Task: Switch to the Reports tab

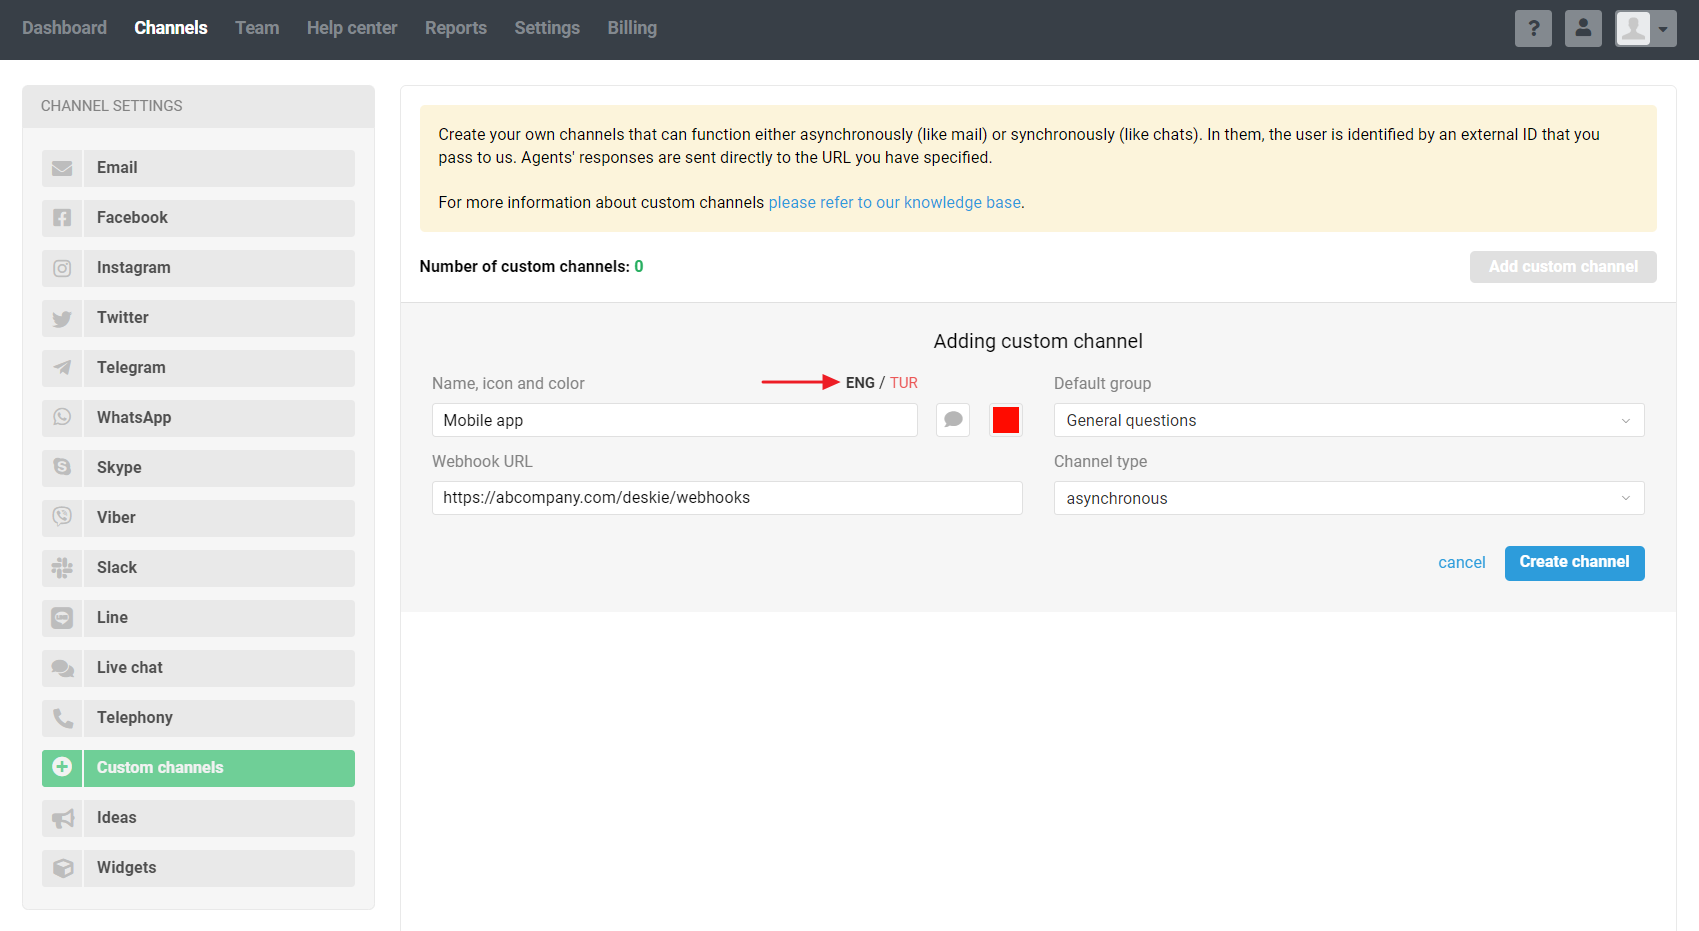Action: (x=456, y=28)
